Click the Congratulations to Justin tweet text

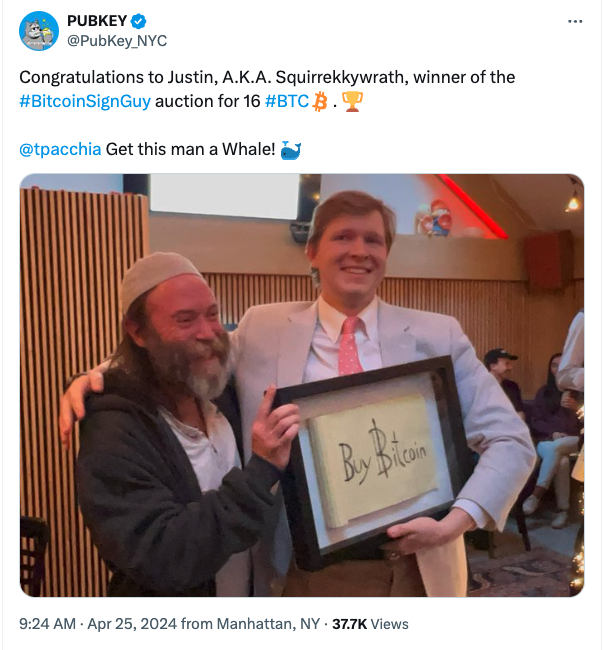pos(267,78)
